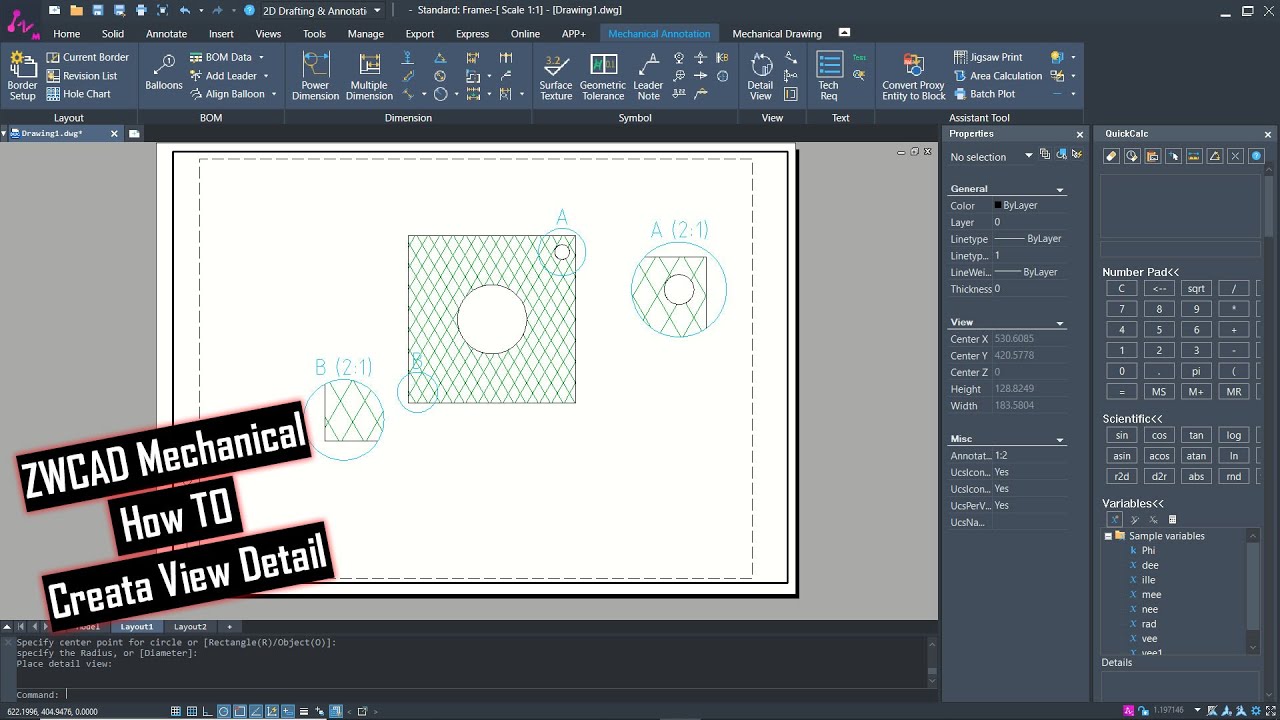Click the Leader Note tool
This screenshot has width=1280, height=720.
[649, 76]
